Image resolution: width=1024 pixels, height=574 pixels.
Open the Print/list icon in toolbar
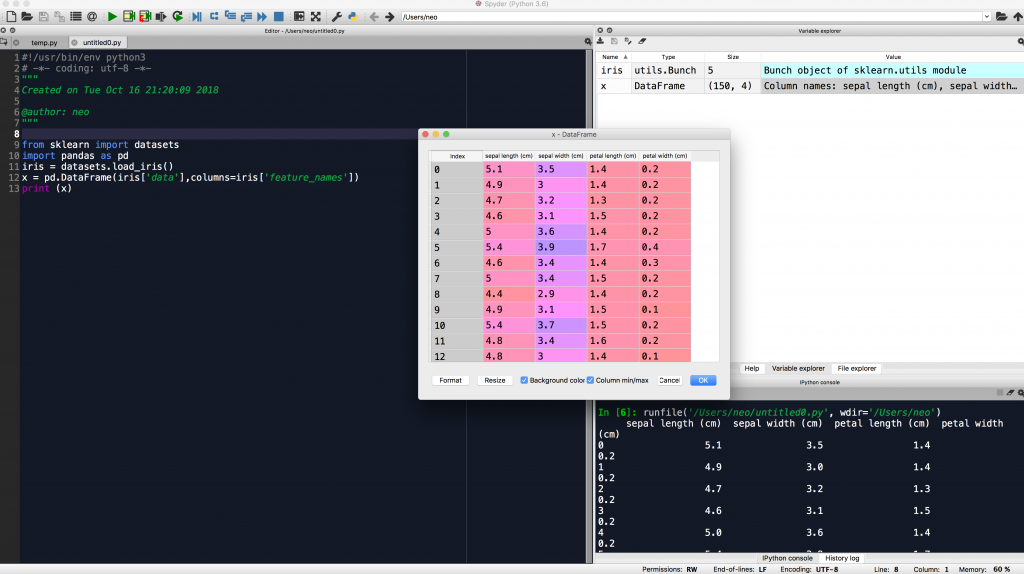coord(76,16)
